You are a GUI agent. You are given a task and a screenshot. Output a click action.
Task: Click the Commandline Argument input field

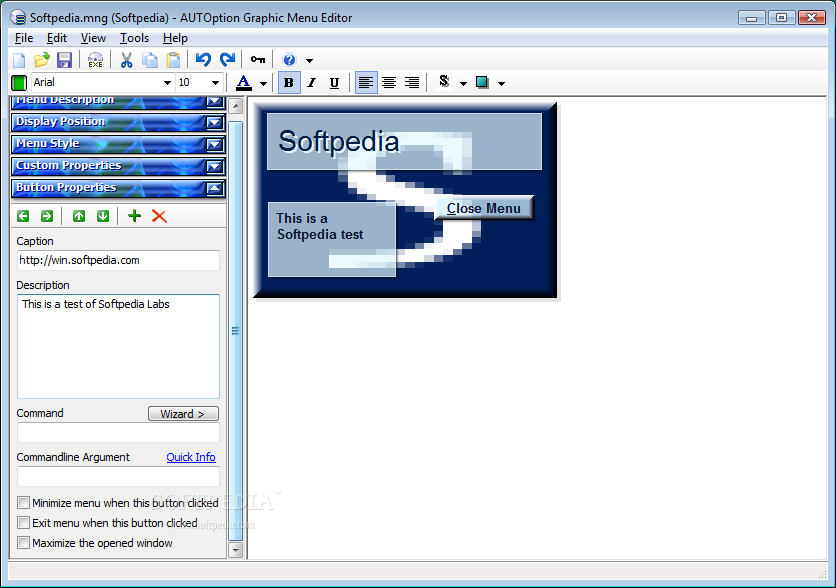point(118,476)
